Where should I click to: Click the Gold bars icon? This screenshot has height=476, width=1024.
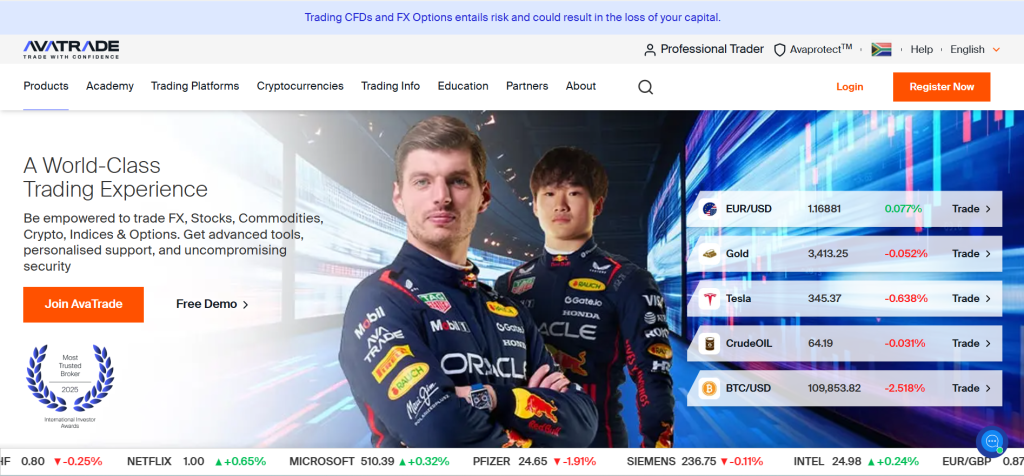(709, 254)
